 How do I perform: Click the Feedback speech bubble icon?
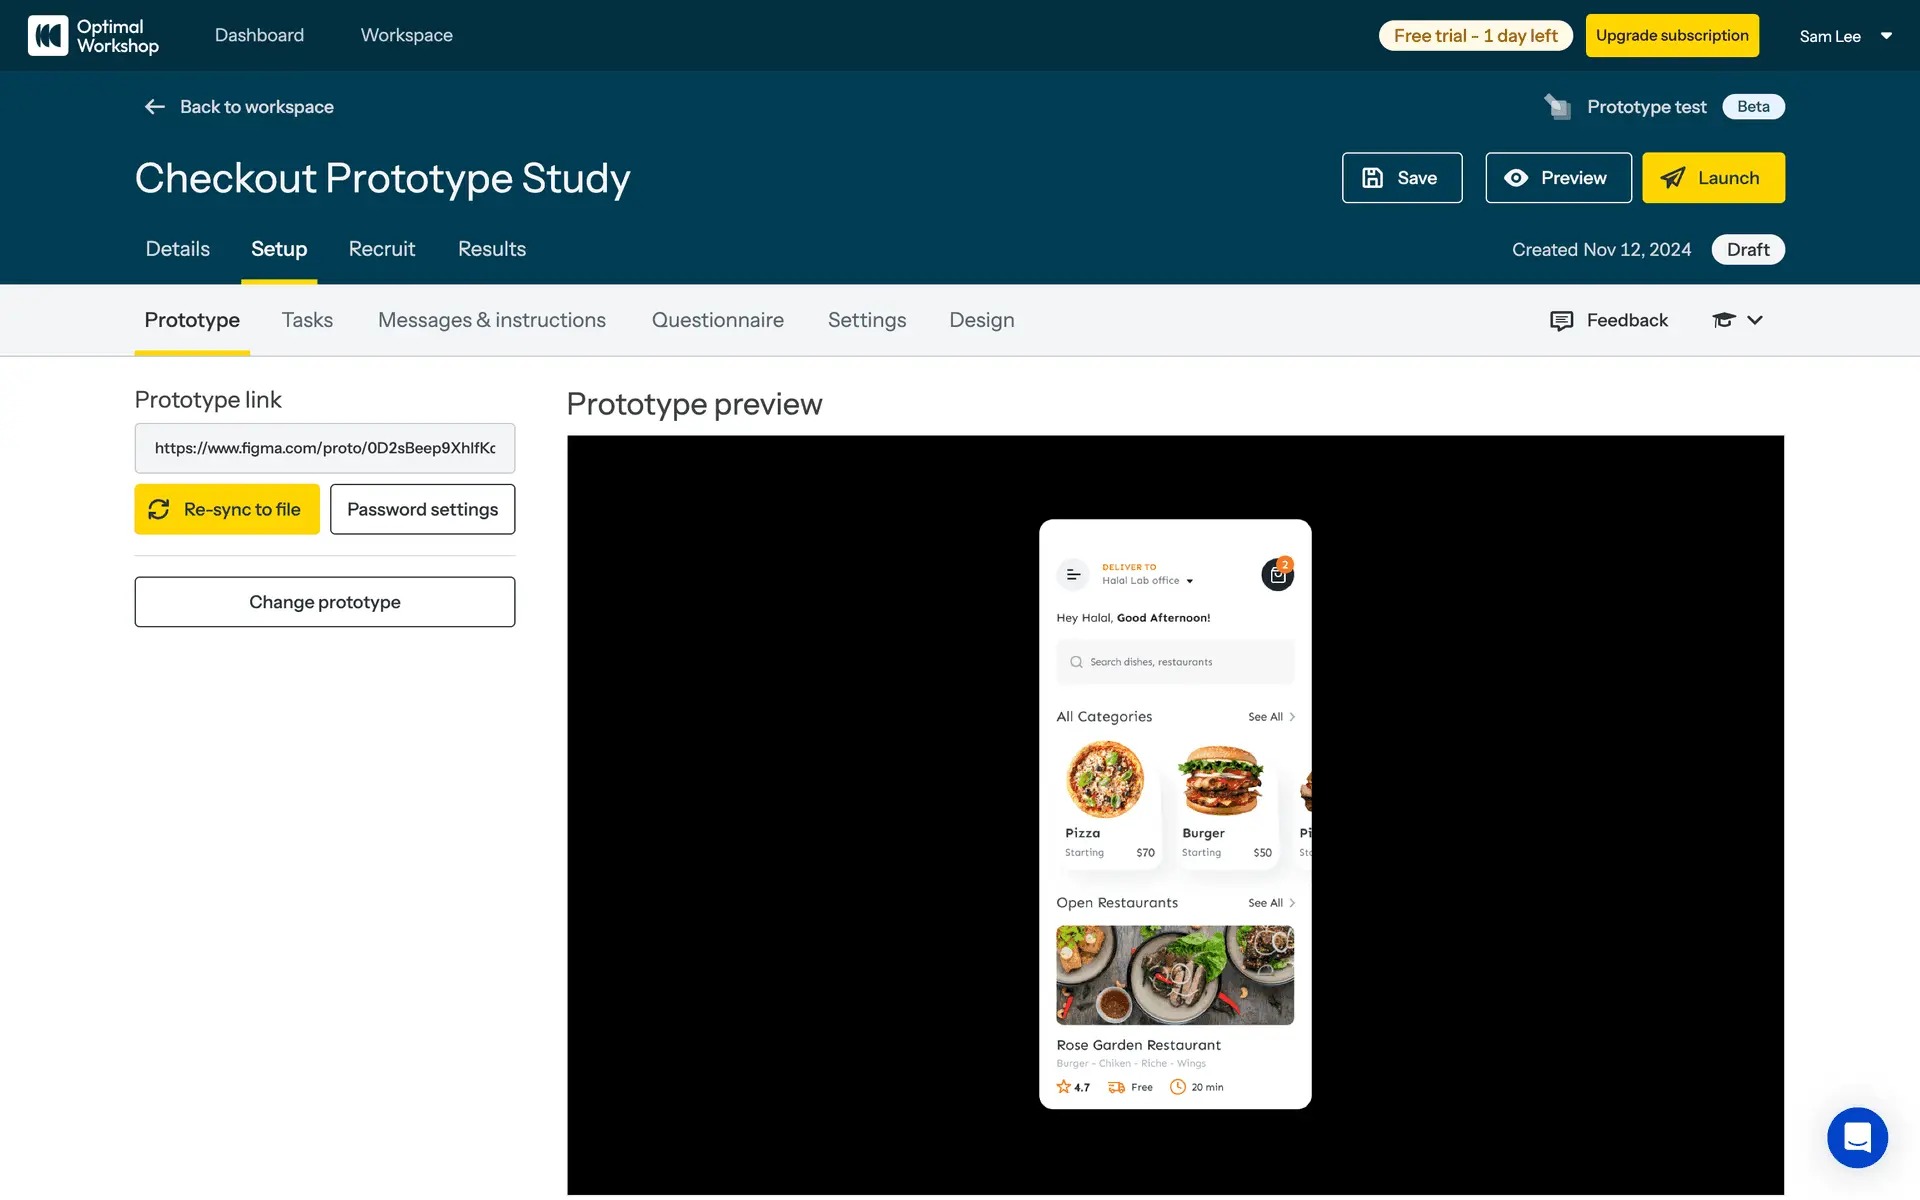tap(1561, 320)
